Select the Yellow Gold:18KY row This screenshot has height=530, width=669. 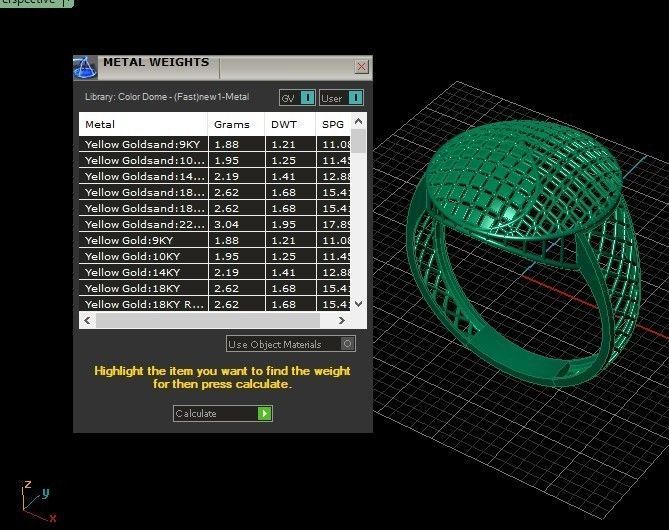[215, 288]
